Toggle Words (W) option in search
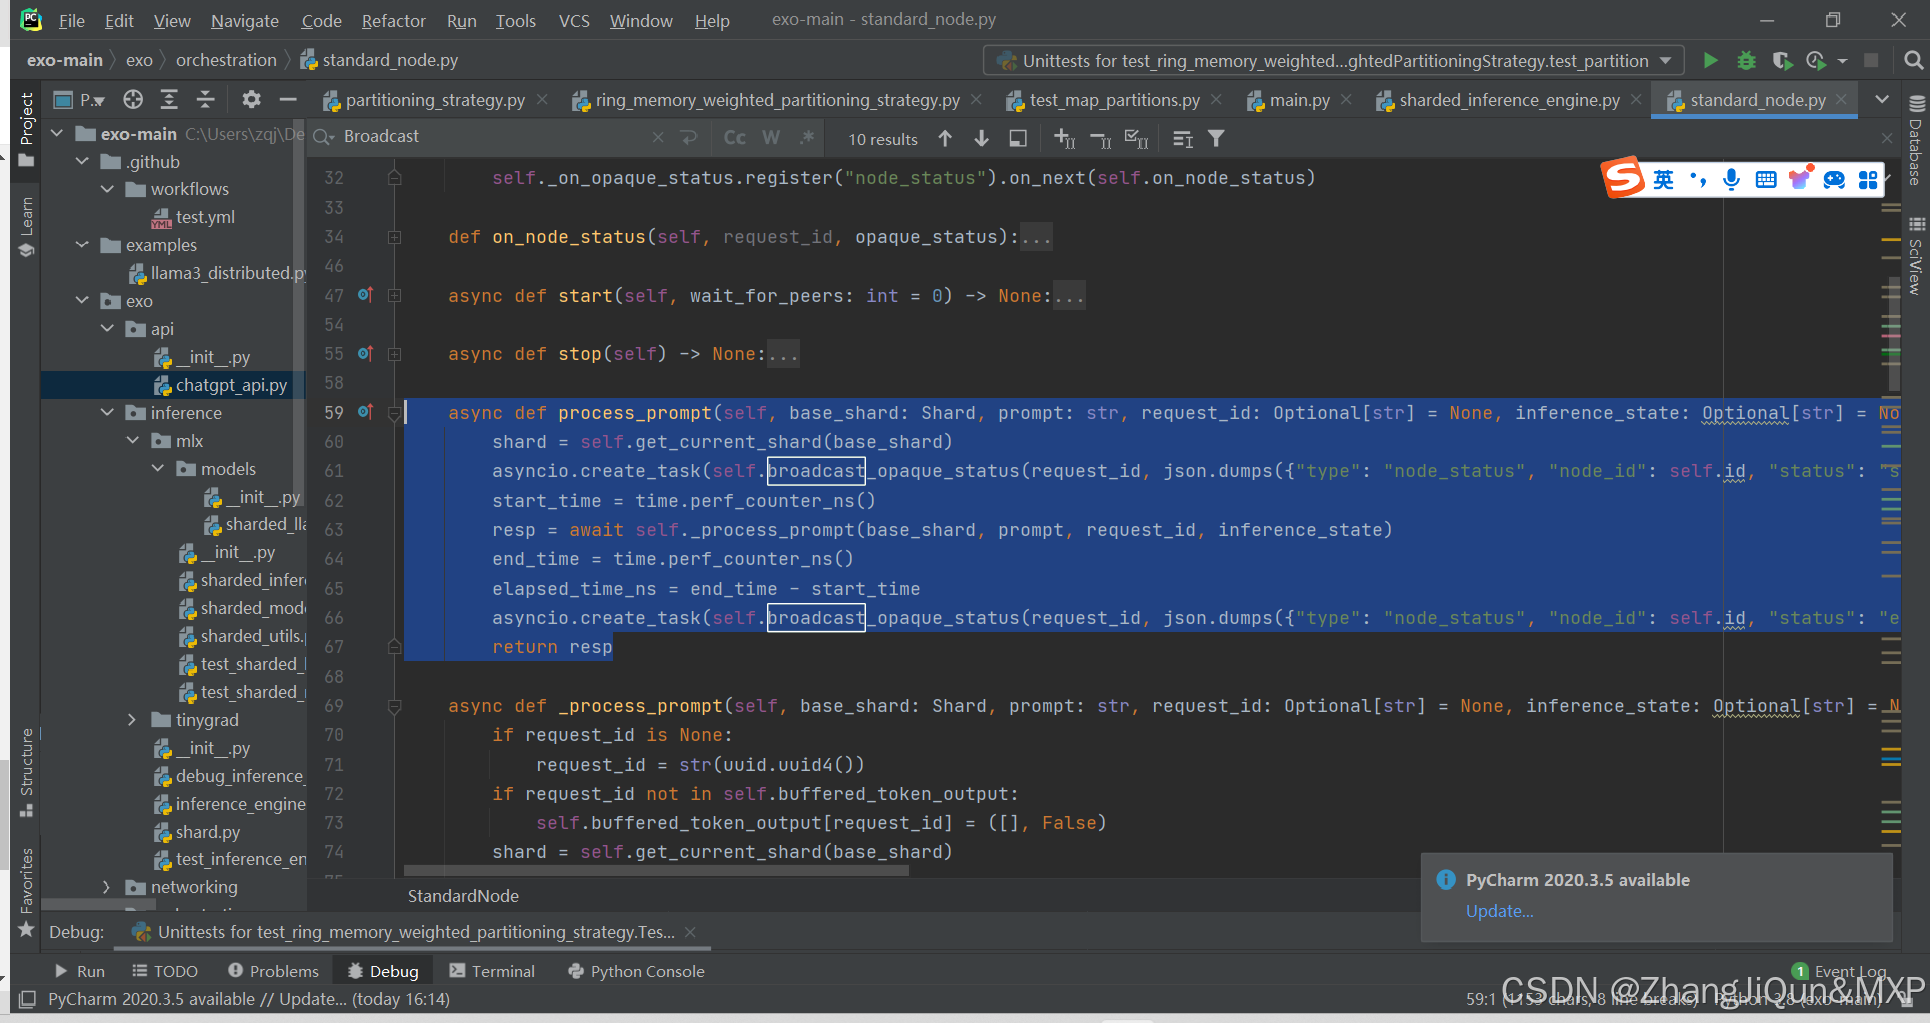 click(771, 138)
